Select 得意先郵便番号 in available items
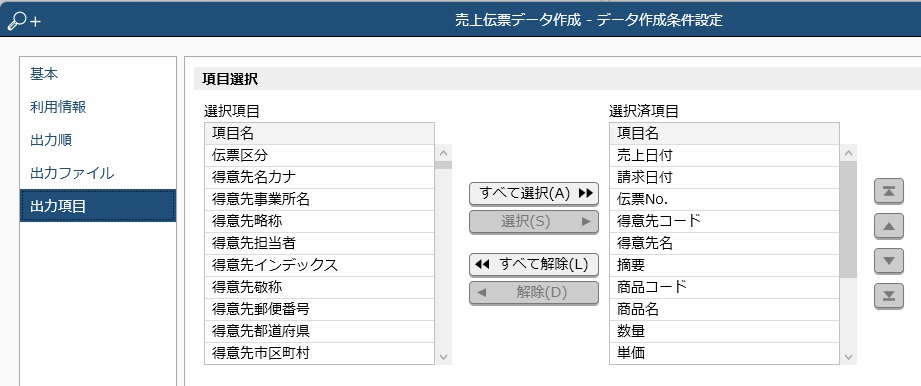 coord(320,309)
